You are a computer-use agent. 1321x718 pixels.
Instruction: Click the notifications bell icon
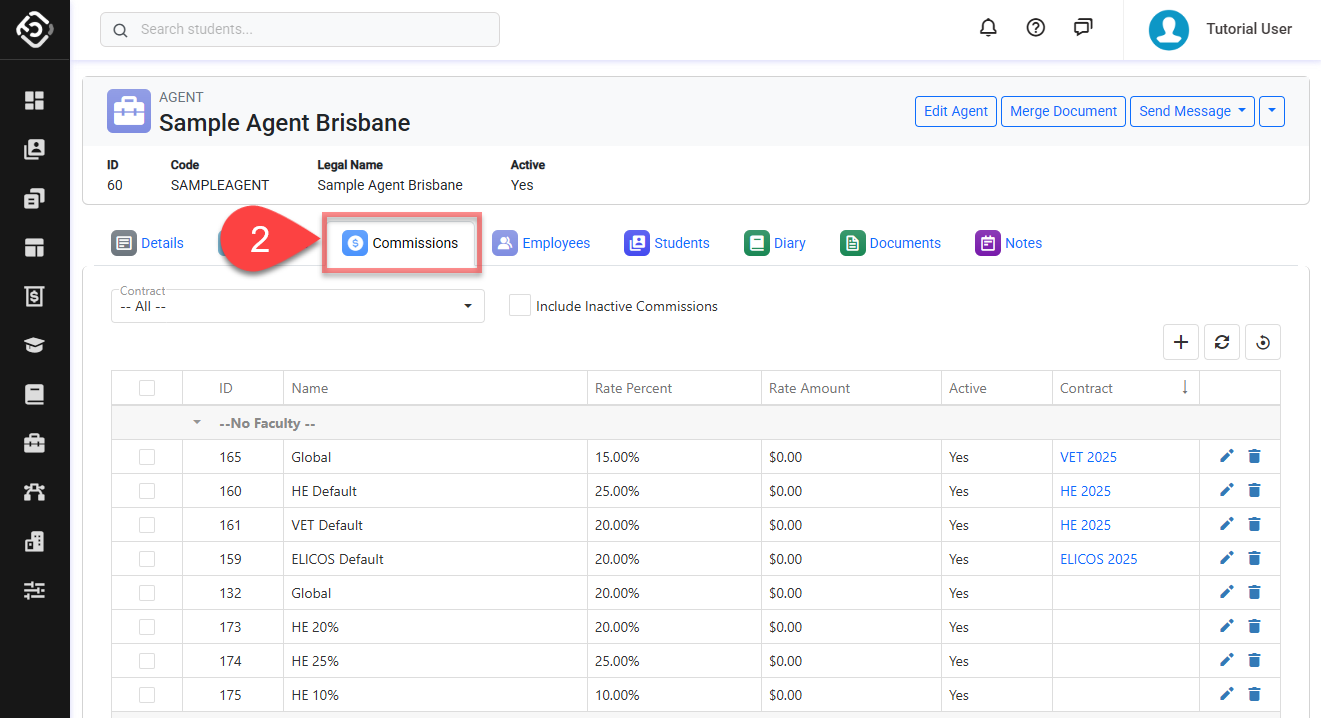pyautogui.click(x=988, y=28)
